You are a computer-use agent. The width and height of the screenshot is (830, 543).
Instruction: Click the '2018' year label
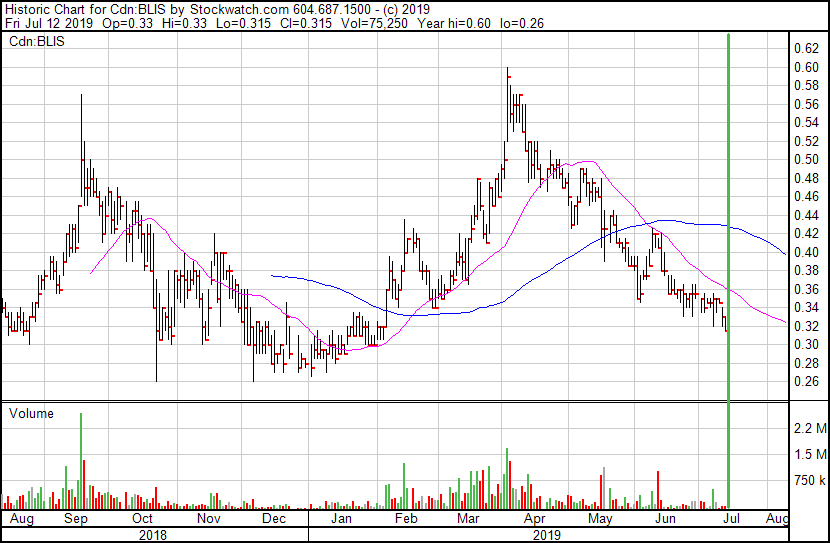click(152, 535)
